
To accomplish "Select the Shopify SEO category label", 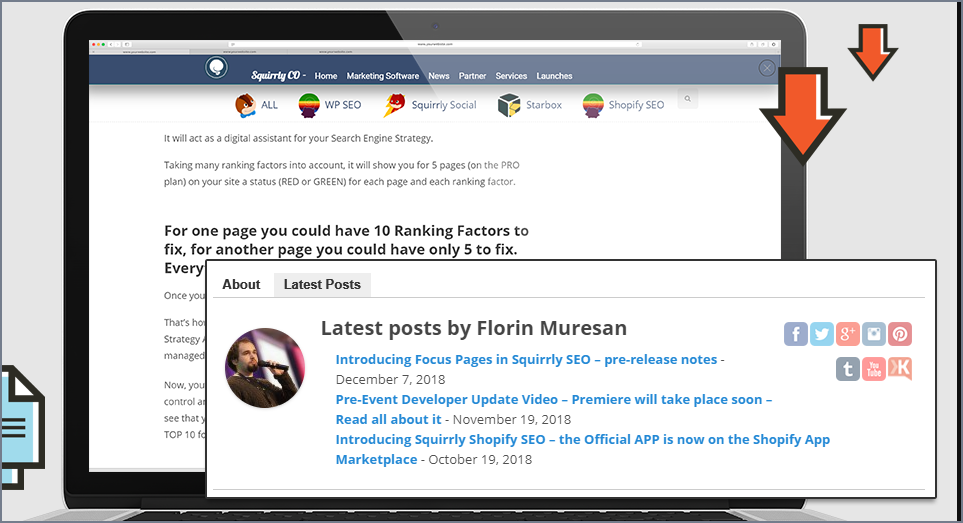I will [x=636, y=105].
